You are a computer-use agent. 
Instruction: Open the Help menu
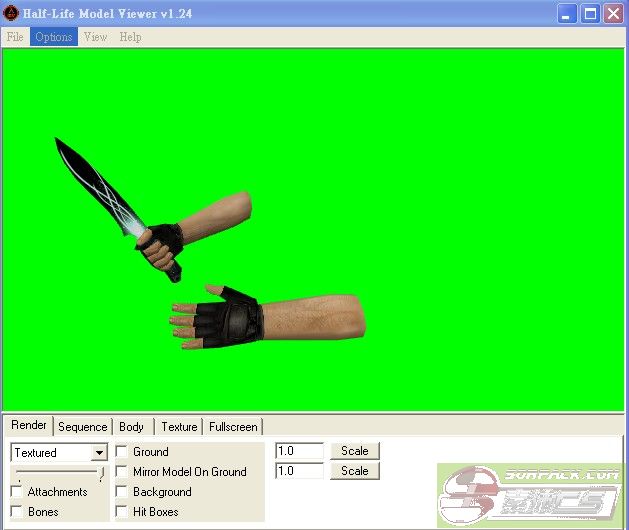coord(130,37)
